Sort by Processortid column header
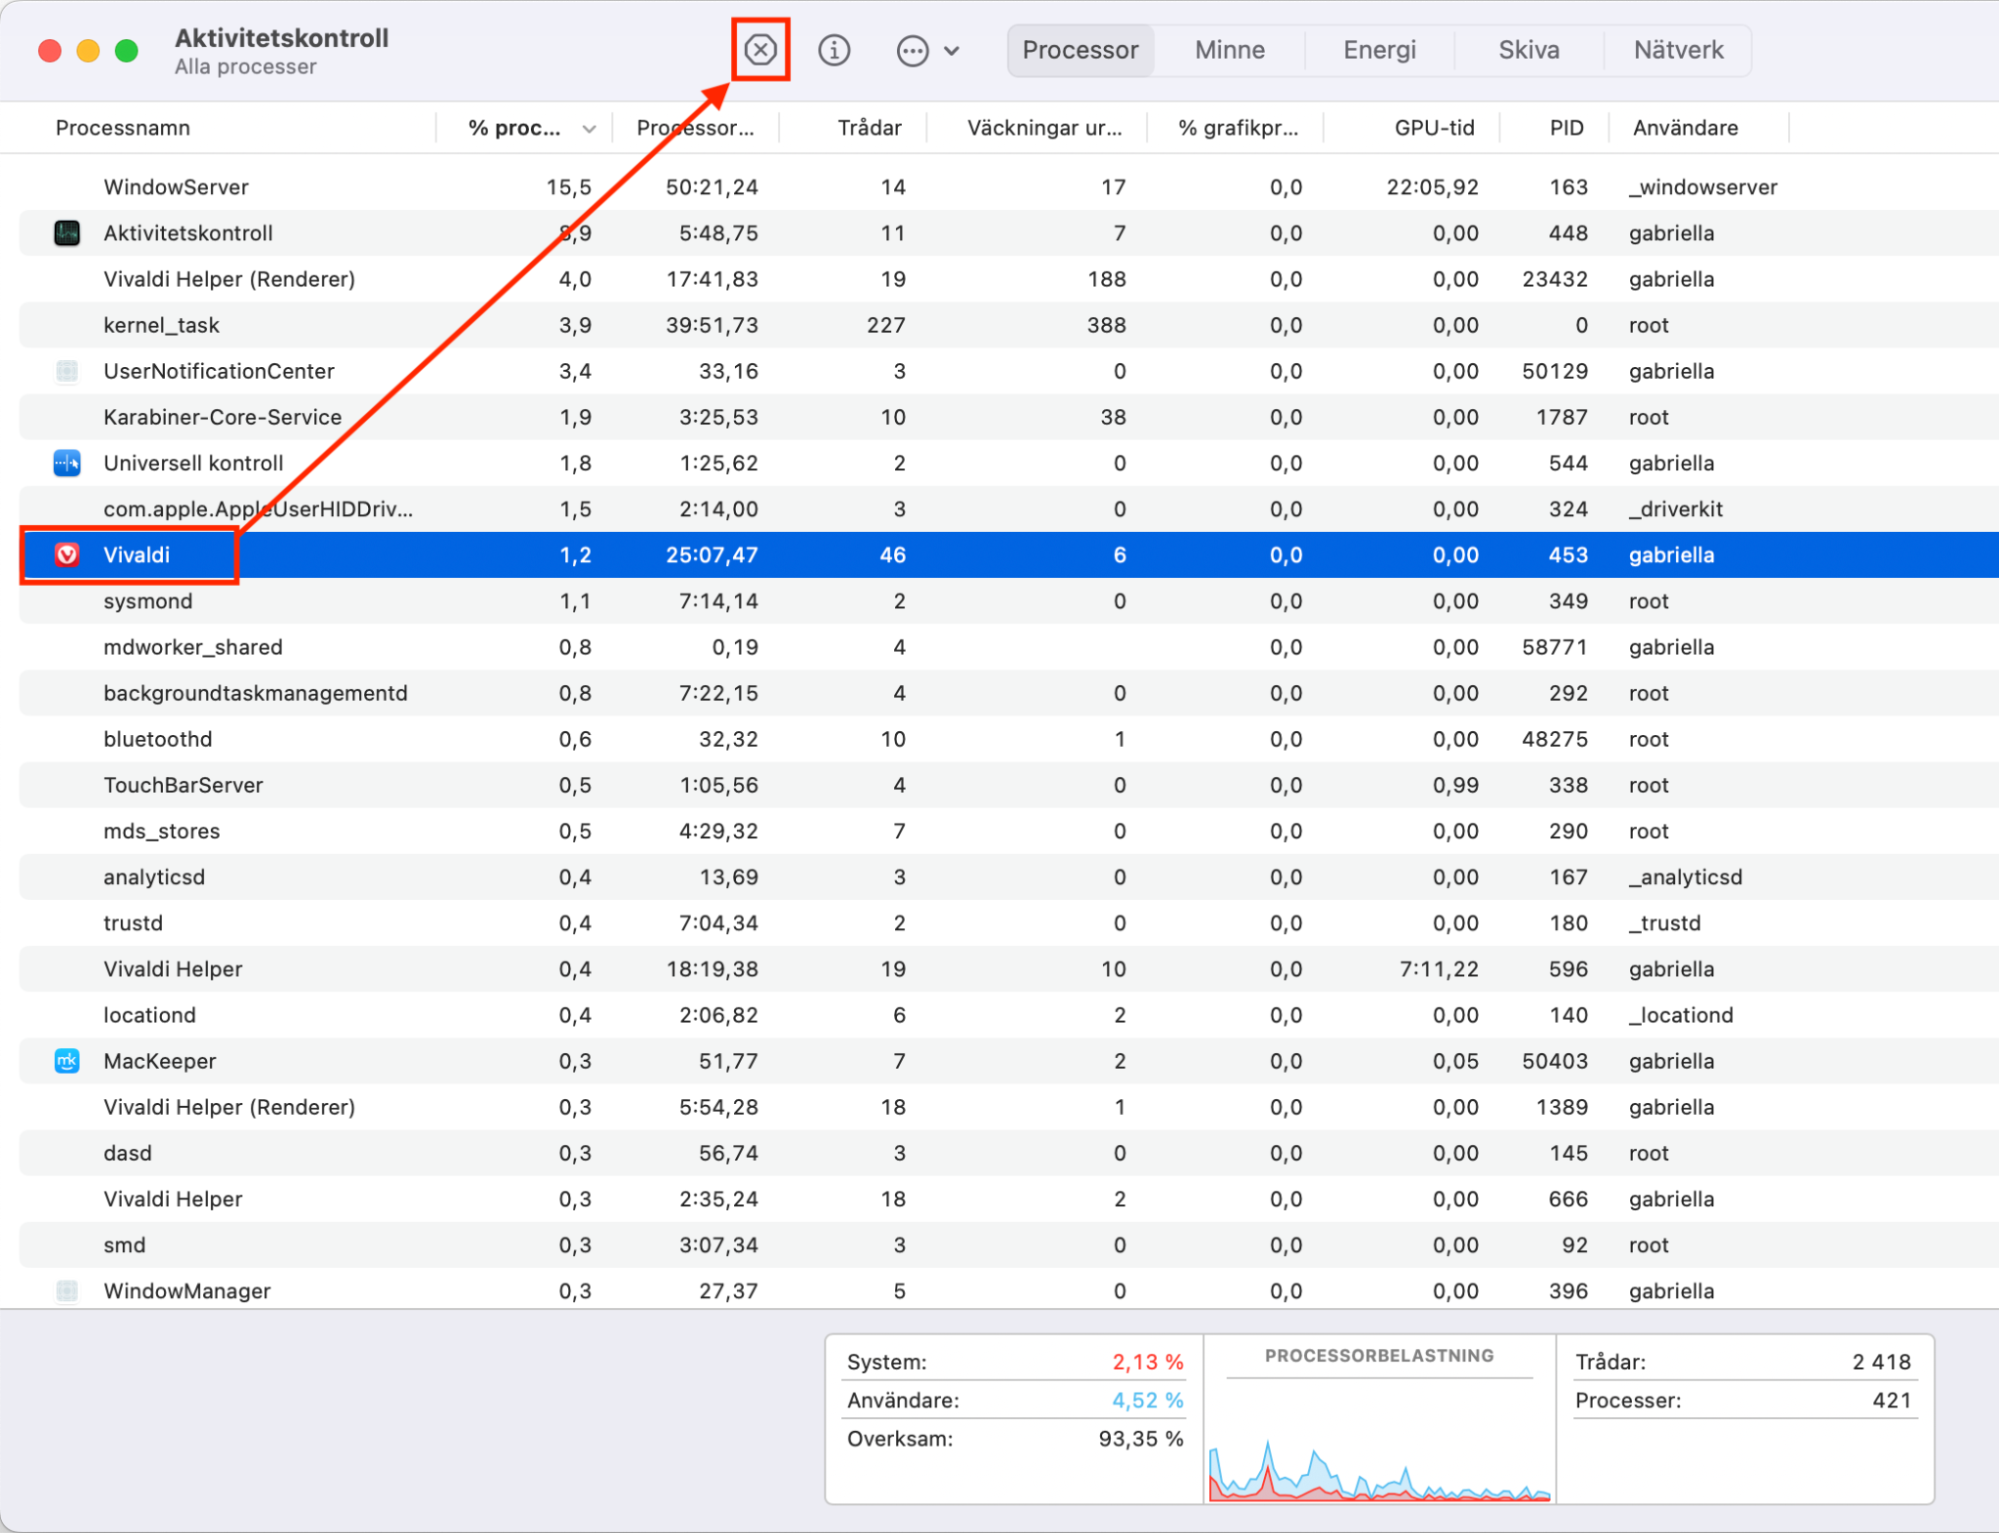Image resolution: width=1999 pixels, height=1534 pixels. pos(695,128)
